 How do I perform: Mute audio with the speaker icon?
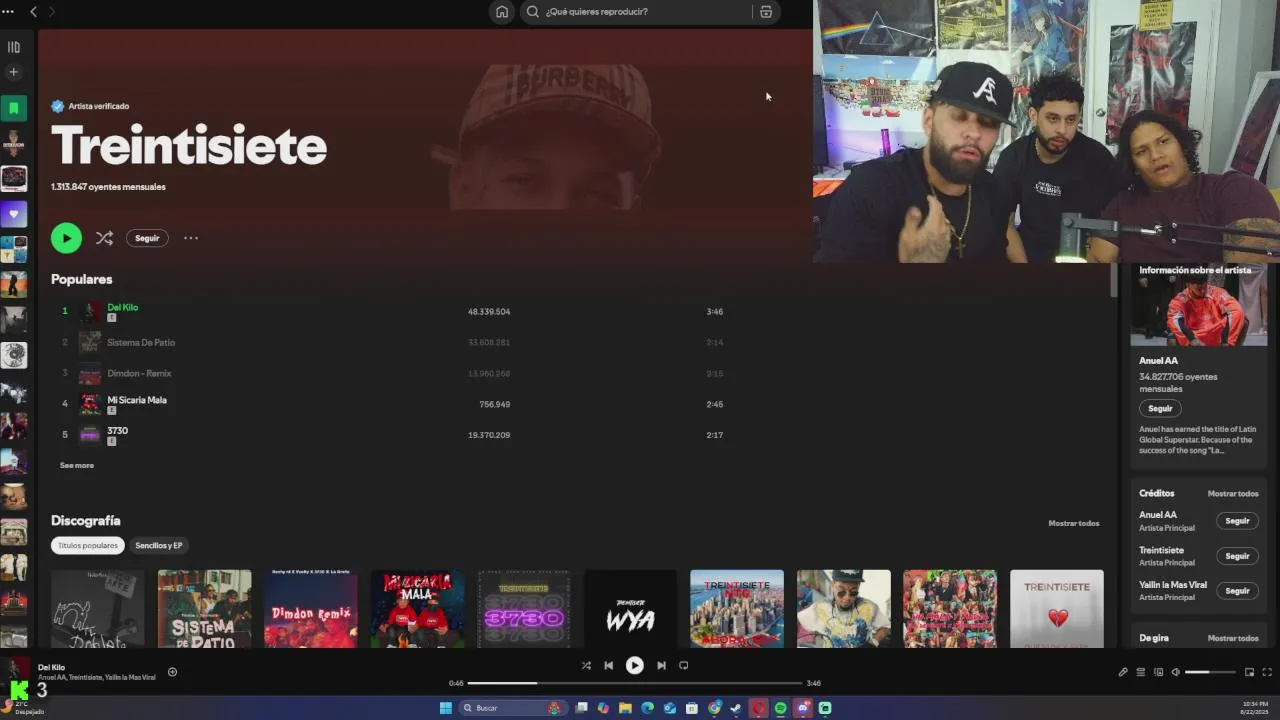[x=1176, y=672]
